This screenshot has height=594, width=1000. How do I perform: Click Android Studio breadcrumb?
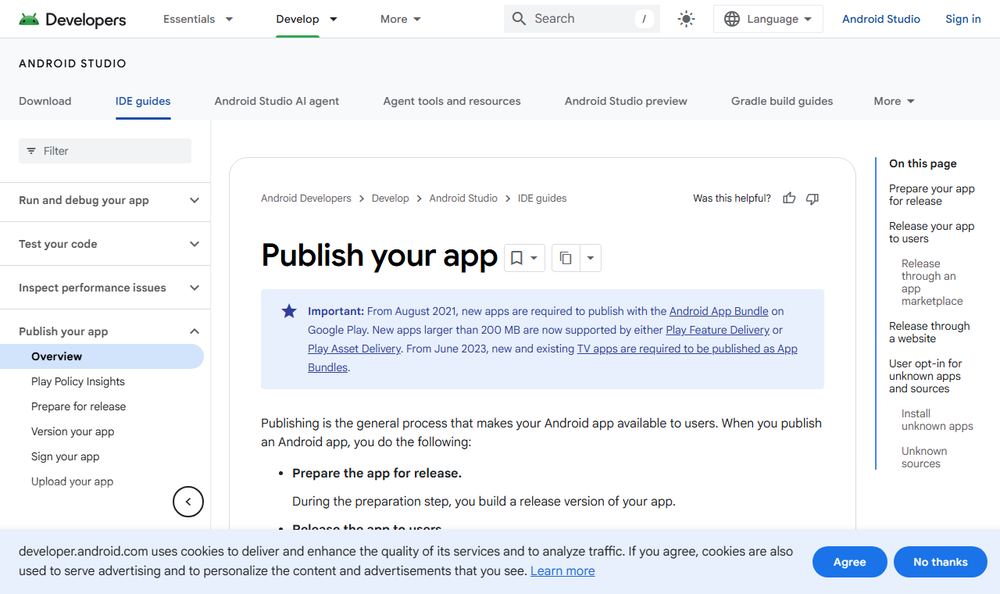point(463,198)
